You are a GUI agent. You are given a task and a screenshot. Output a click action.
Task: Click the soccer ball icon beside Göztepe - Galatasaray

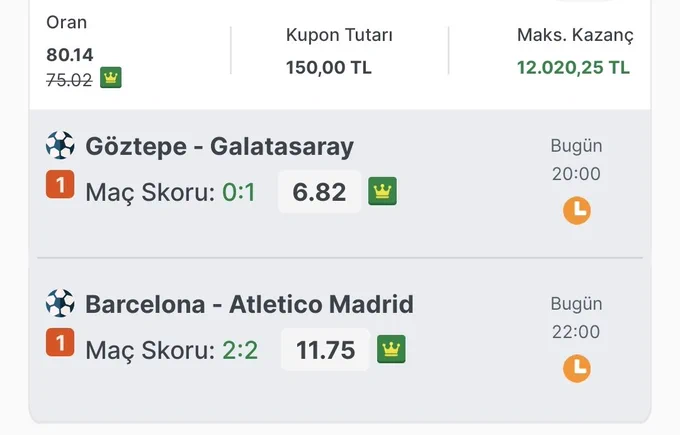pos(60,145)
